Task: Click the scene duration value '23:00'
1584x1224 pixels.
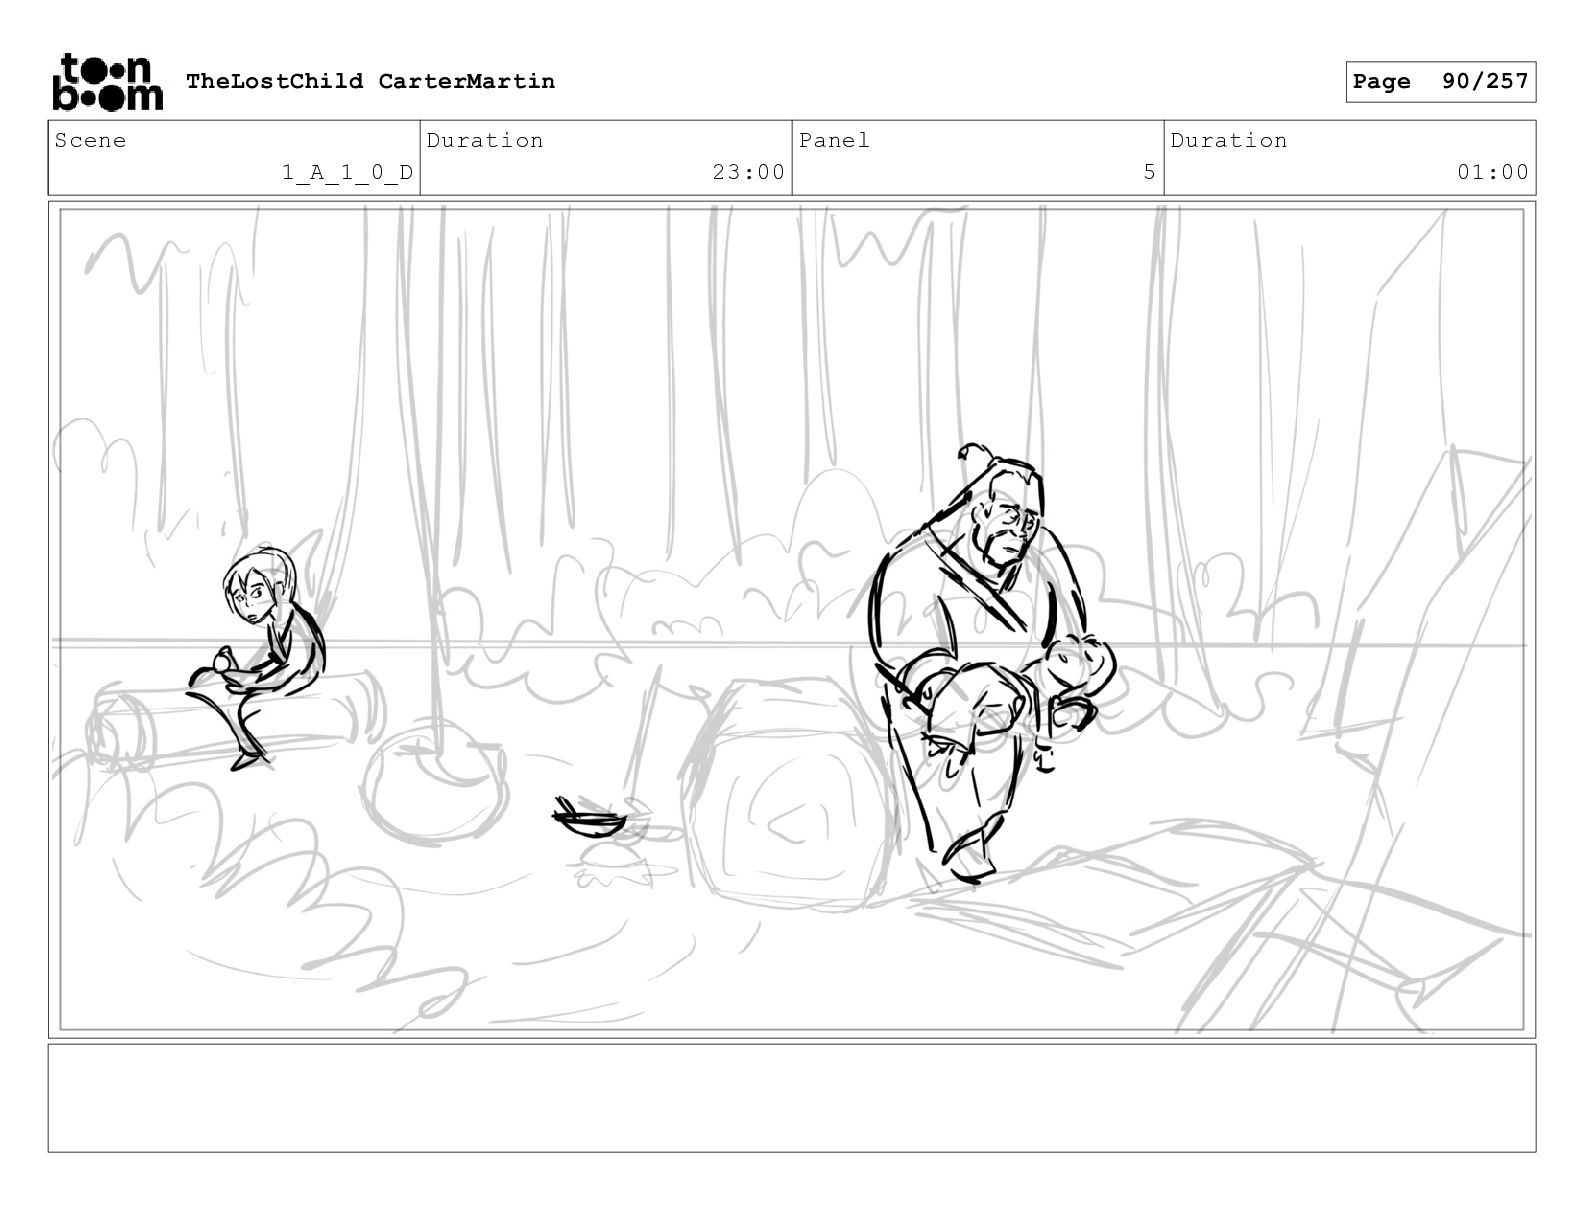Action: (749, 172)
